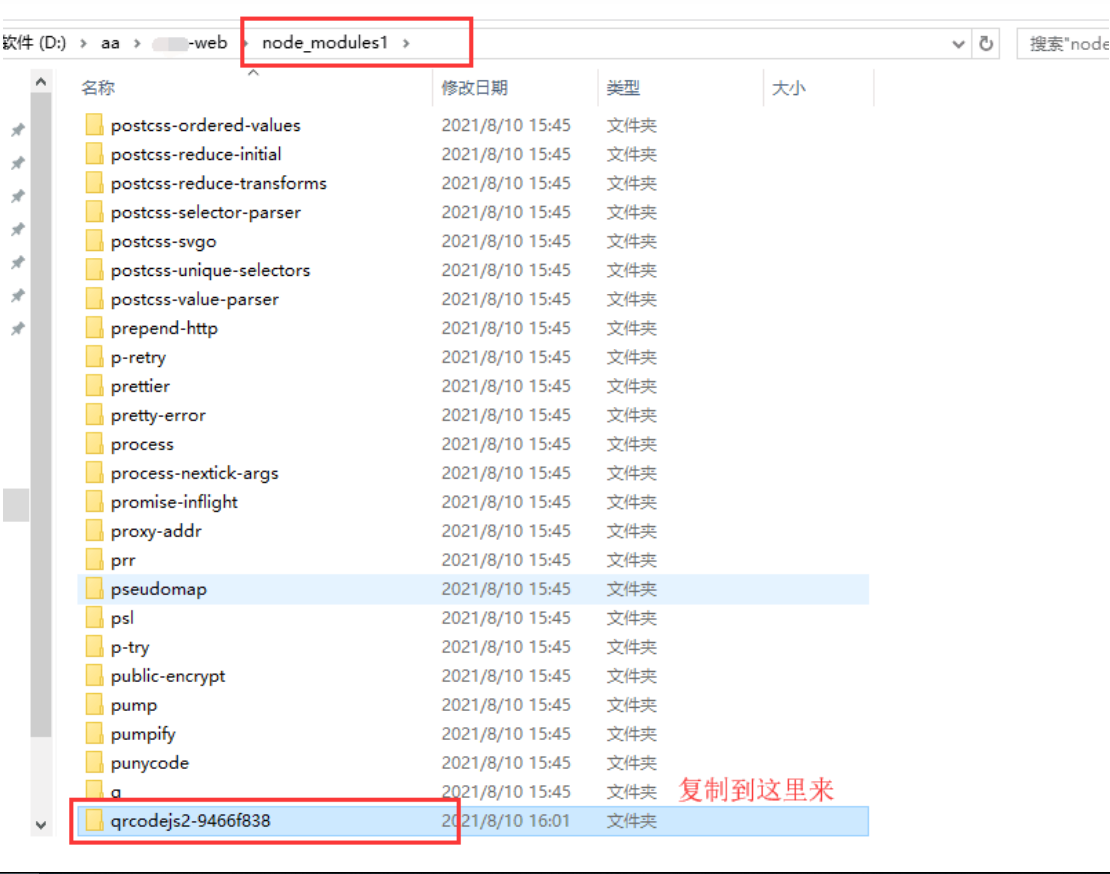Open the address bar history dropdown
This screenshot has height=874, width=1110.
958,43
